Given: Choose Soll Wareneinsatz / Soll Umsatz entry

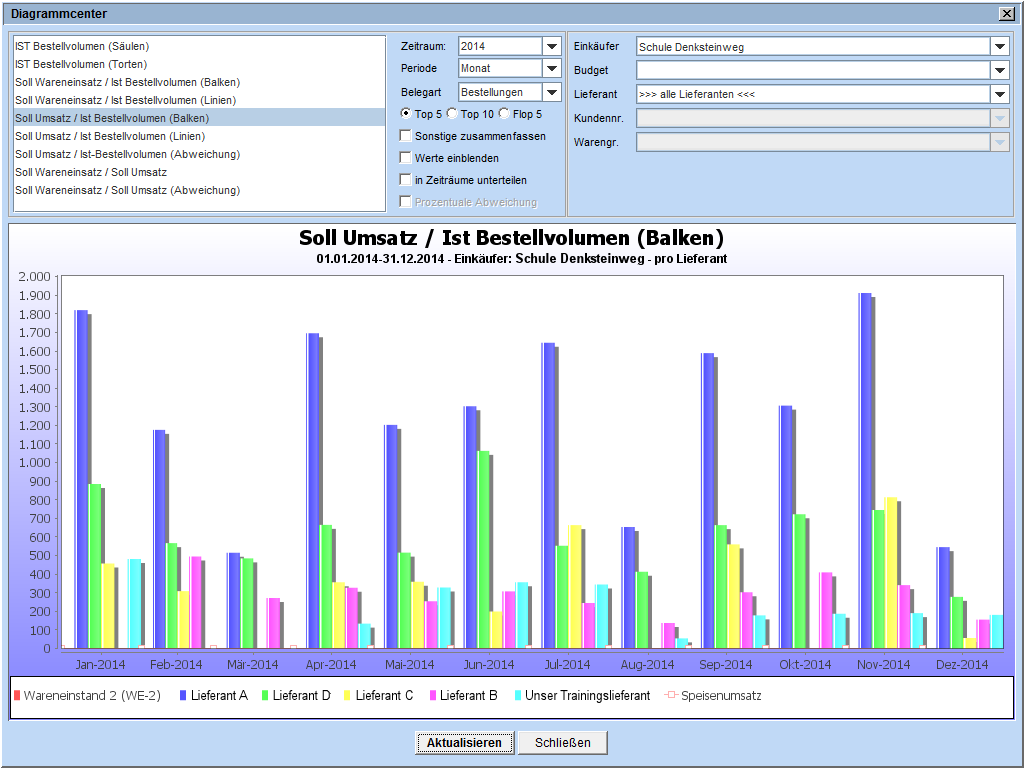Looking at the screenshot, I should pyautogui.click(x=91, y=172).
